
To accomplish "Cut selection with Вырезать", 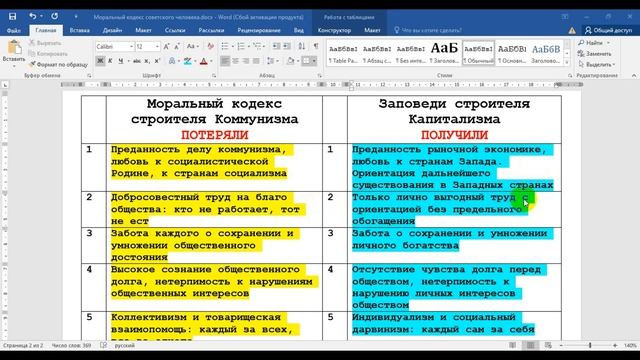I will (x=45, y=43).
